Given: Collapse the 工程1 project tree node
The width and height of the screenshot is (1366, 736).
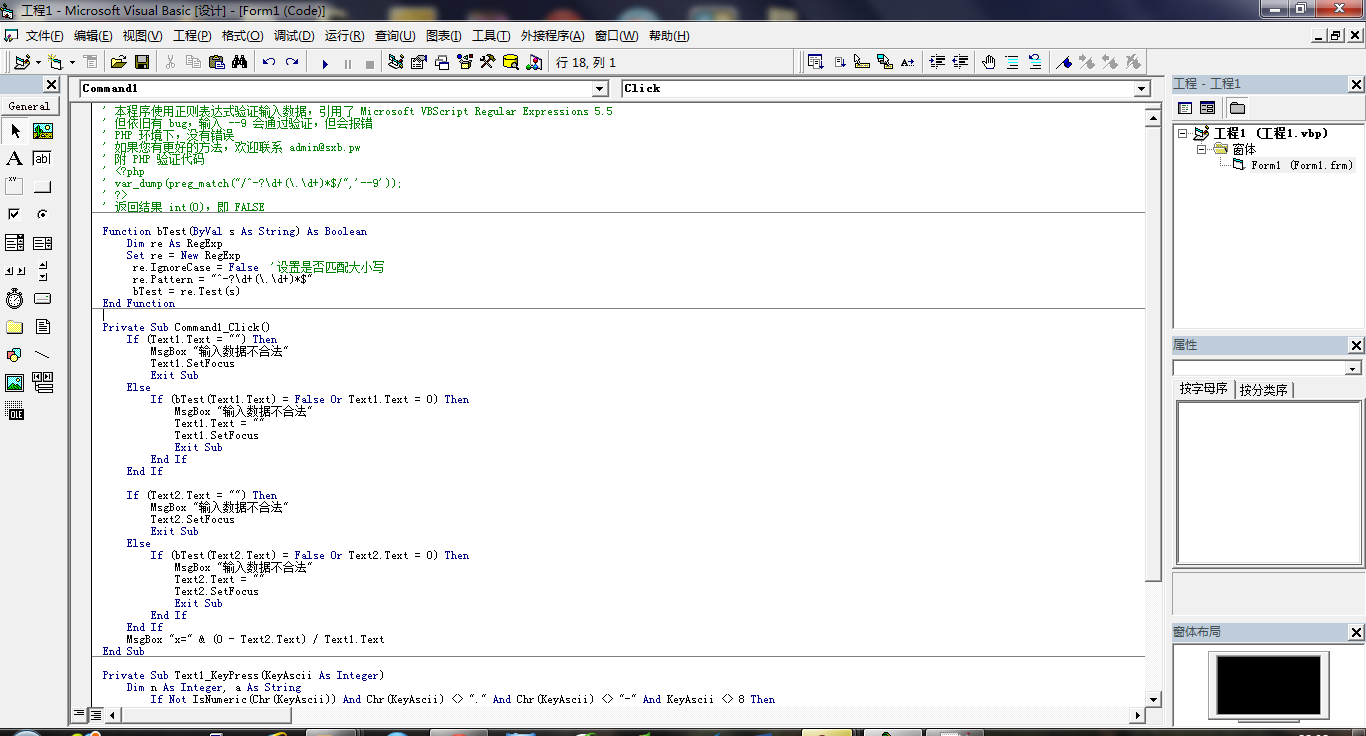Looking at the screenshot, I should pyautogui.click(x=1183, y=133).
